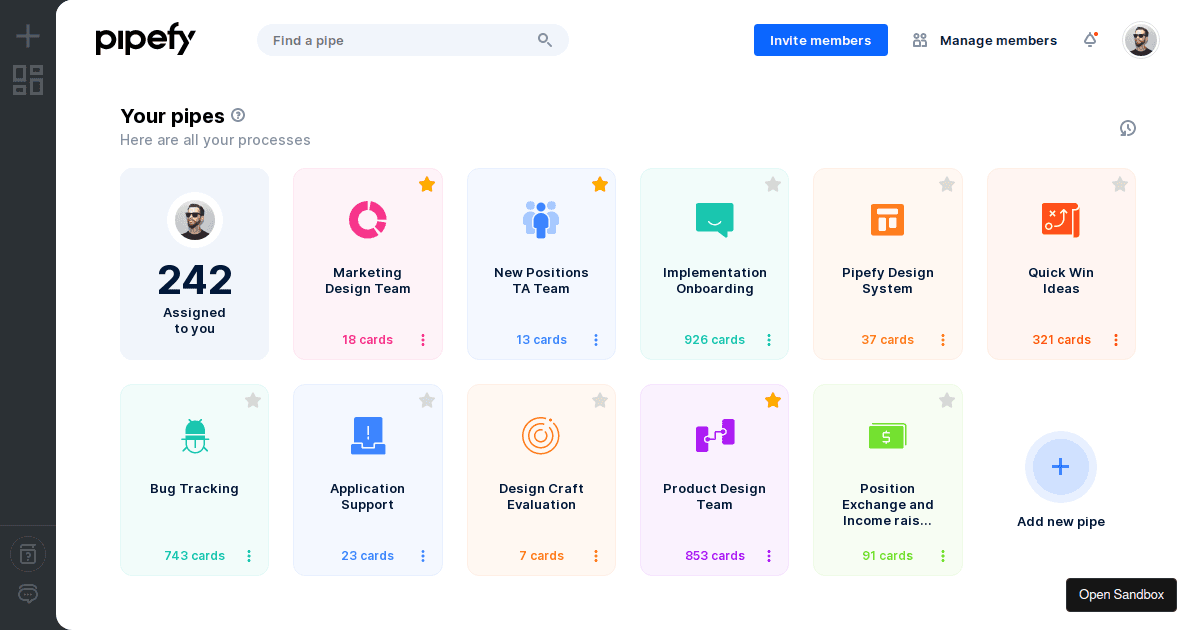The height and width of the screenshot is (630, 1200).
Task: Open the create new item plus icon in sidebar
Action: (27, 34)
